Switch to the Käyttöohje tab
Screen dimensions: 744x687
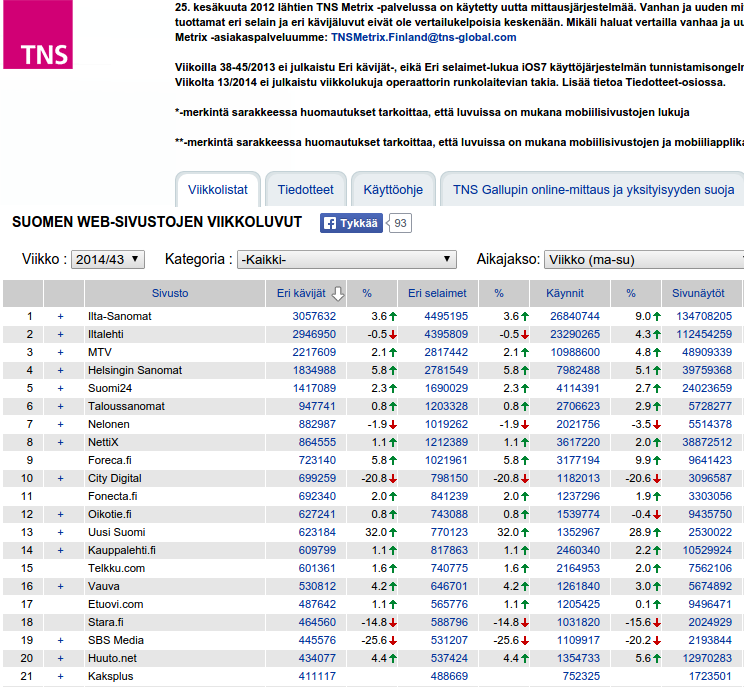[x=393, y=190]
